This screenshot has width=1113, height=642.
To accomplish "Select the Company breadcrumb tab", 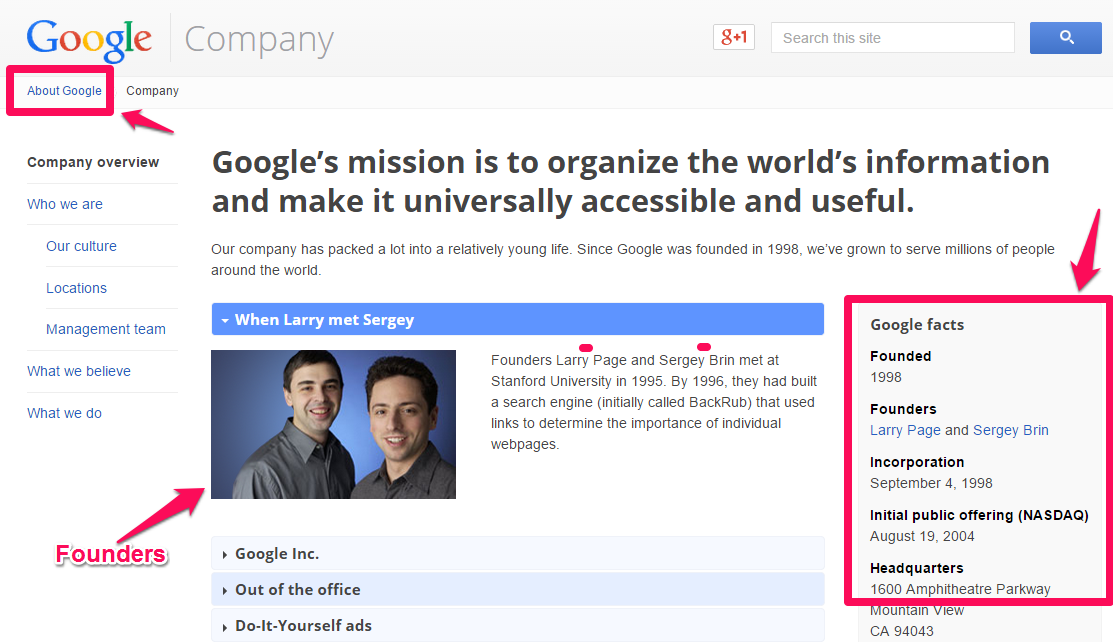I will point(152,91).
